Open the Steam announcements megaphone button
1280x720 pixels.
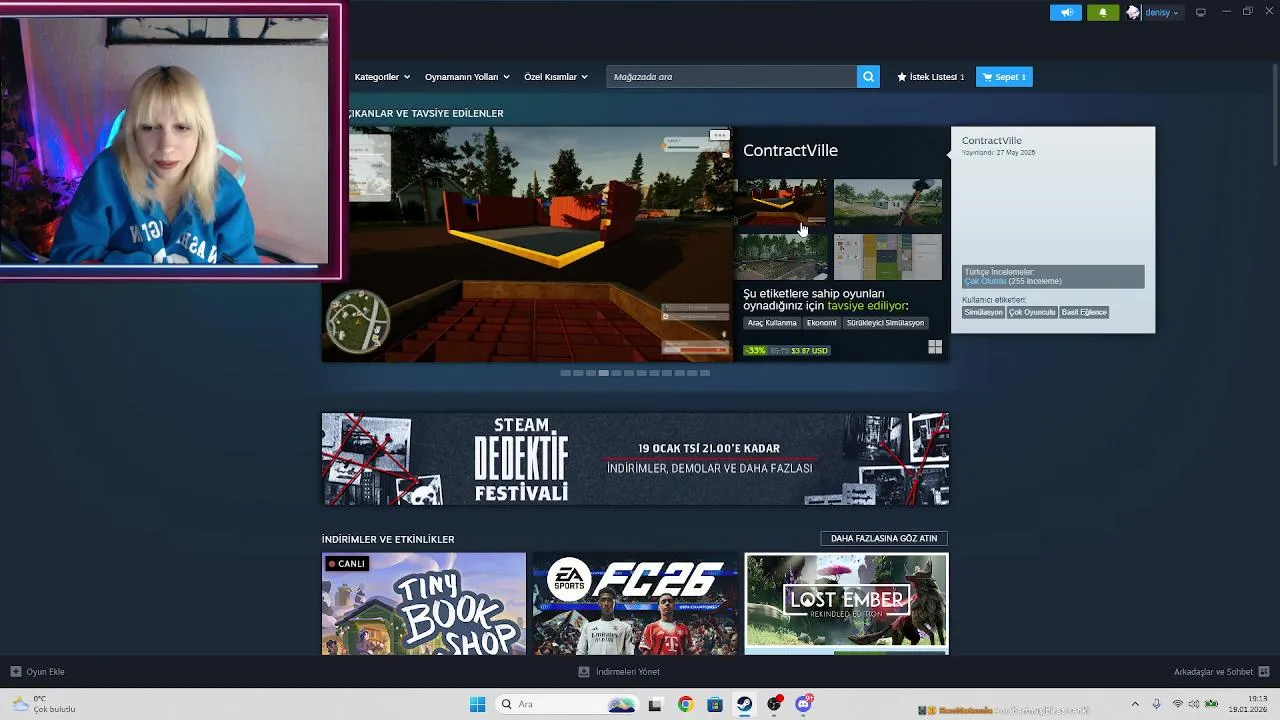[x=1066, y=12]
